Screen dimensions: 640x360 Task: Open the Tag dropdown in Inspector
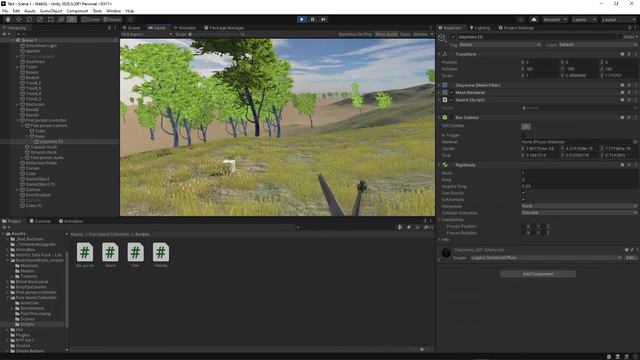click(500, 44)
